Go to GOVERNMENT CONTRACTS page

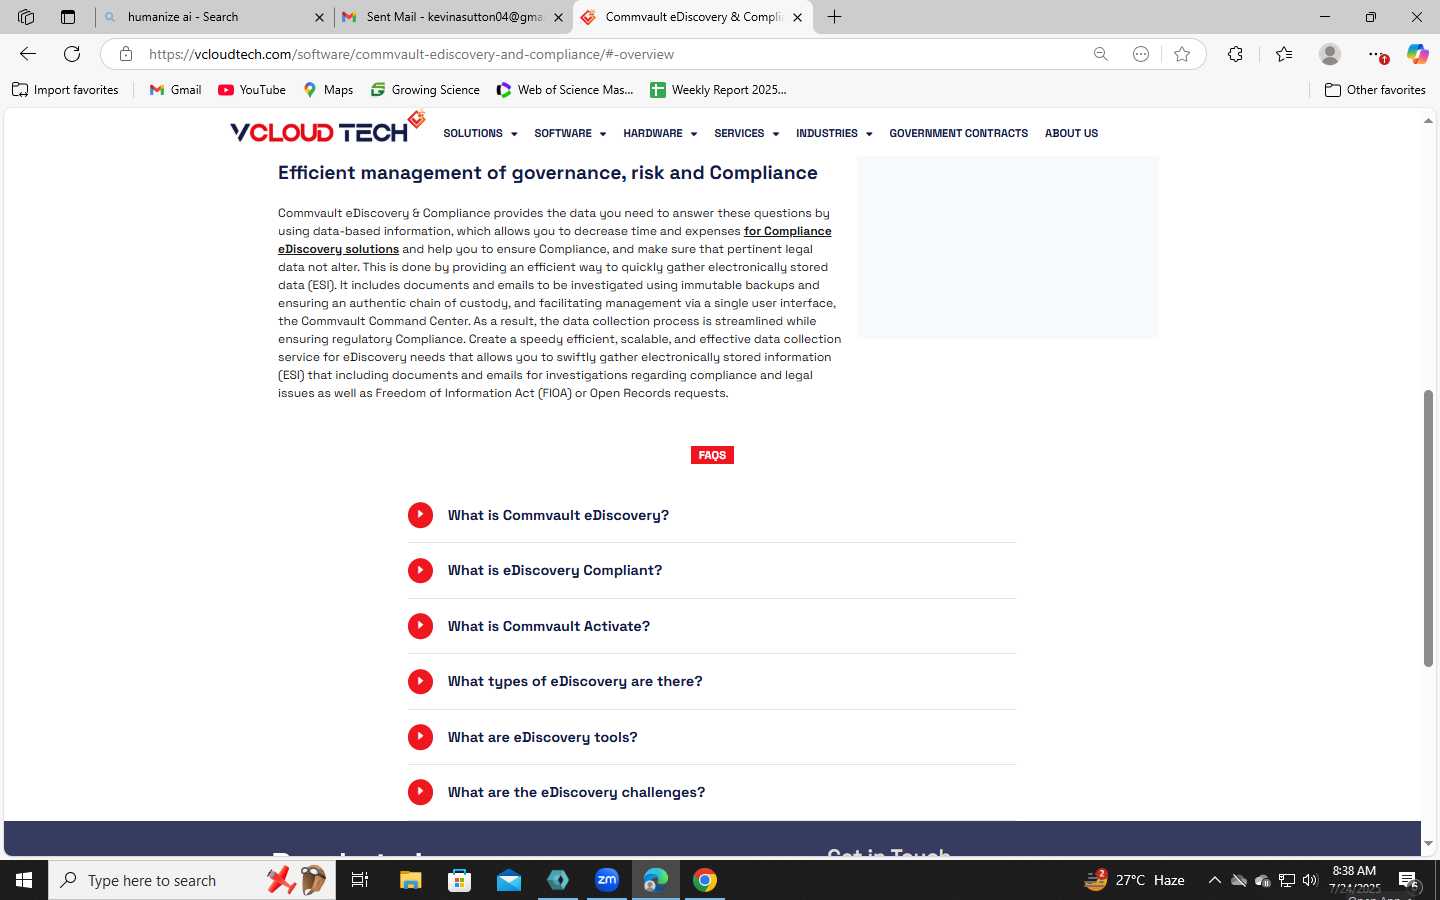pos(958,133)
